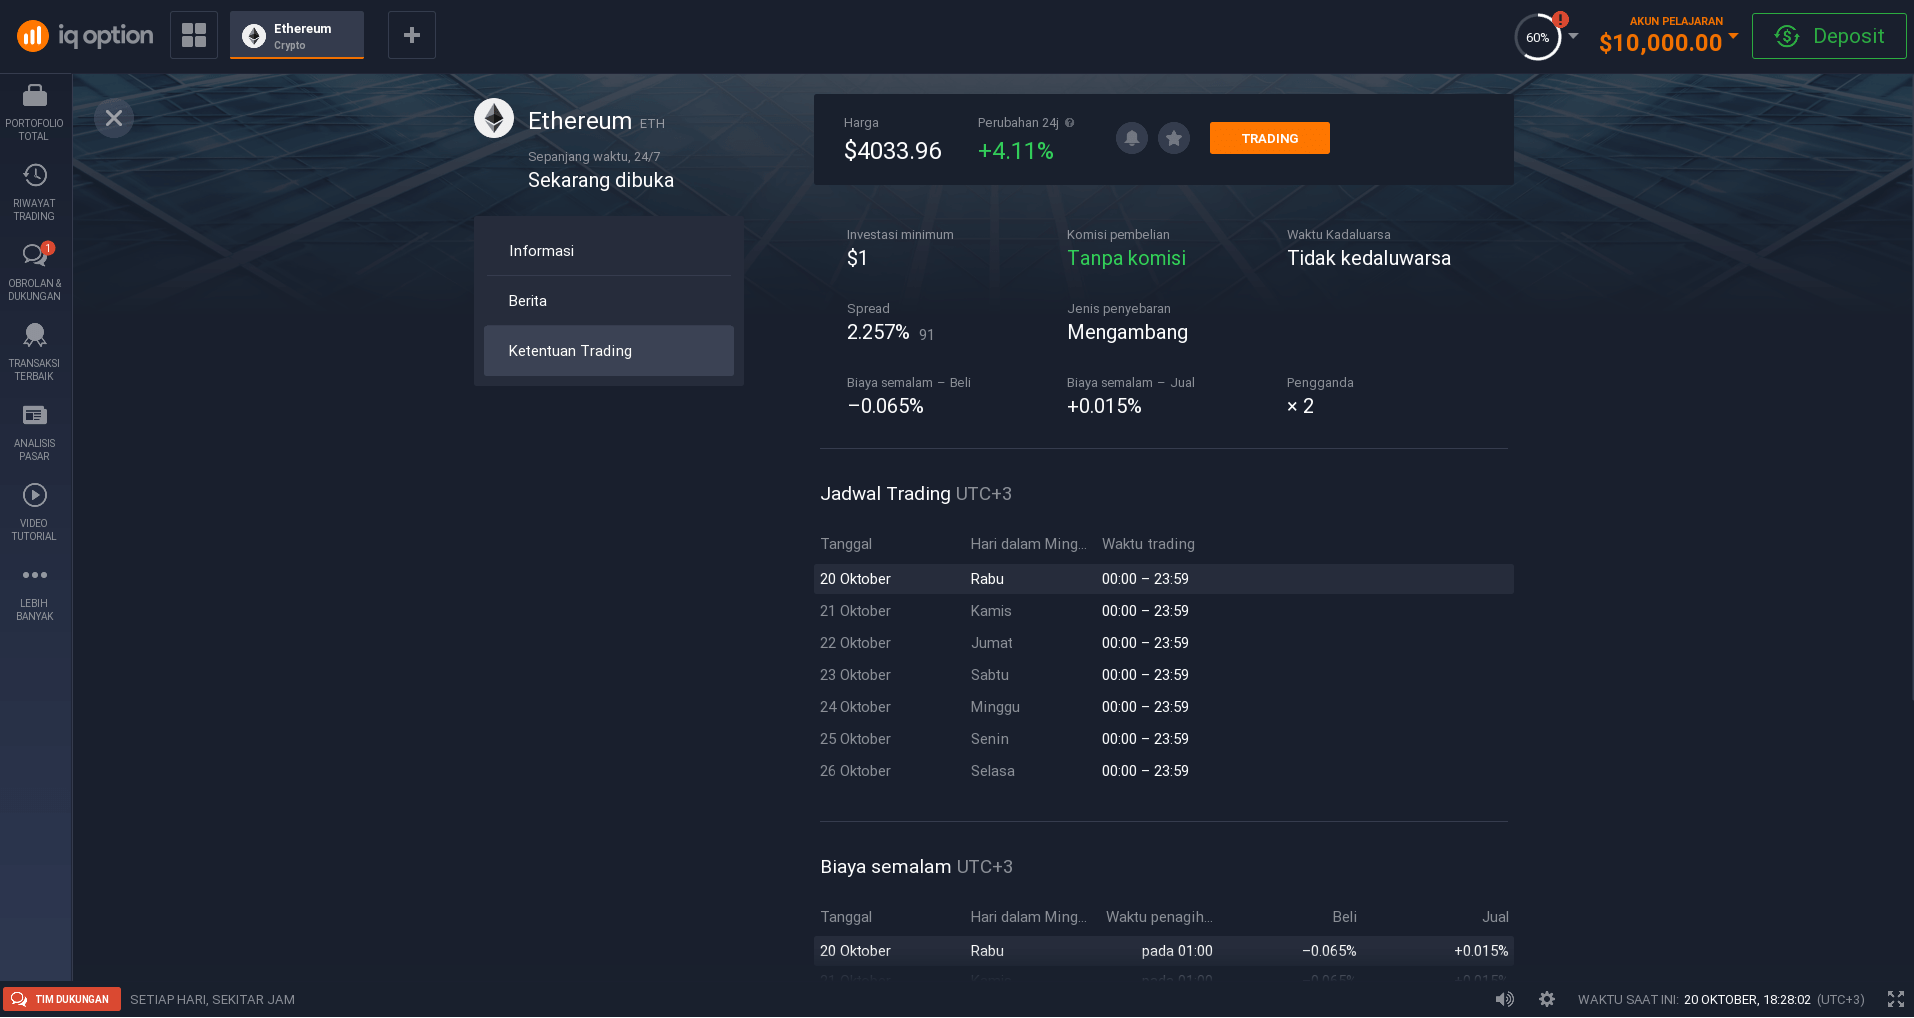This screenshot has width=1914, height=1018.
Task: Open Analisis Pasar panel
Action: tap(34, 428)
